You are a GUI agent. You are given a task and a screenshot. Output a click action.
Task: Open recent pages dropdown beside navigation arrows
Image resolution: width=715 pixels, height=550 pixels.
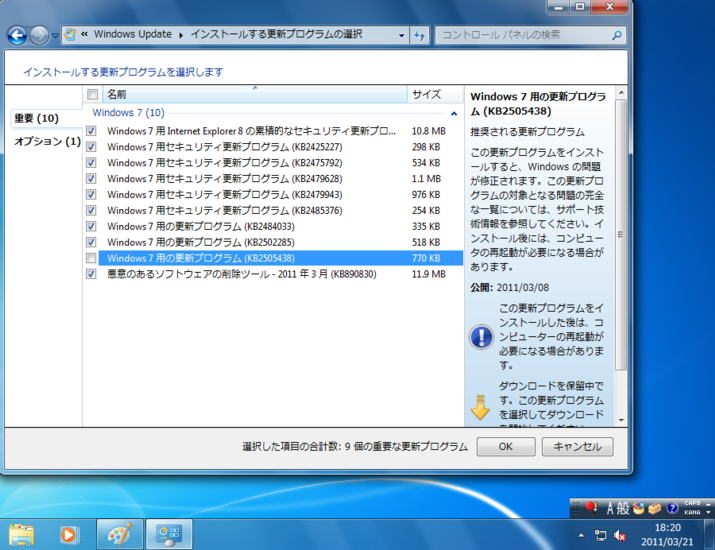pos(55,35)
